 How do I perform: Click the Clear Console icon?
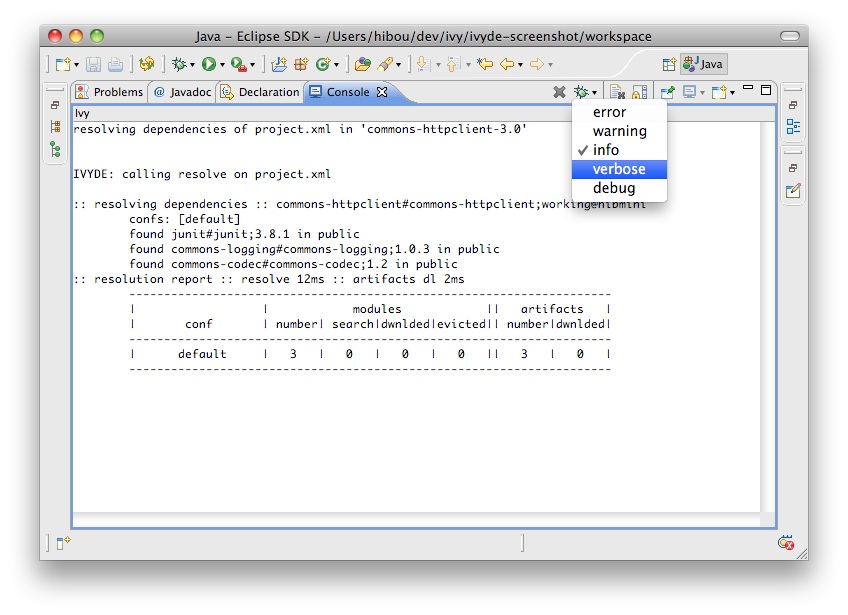(x=617, y=92)
